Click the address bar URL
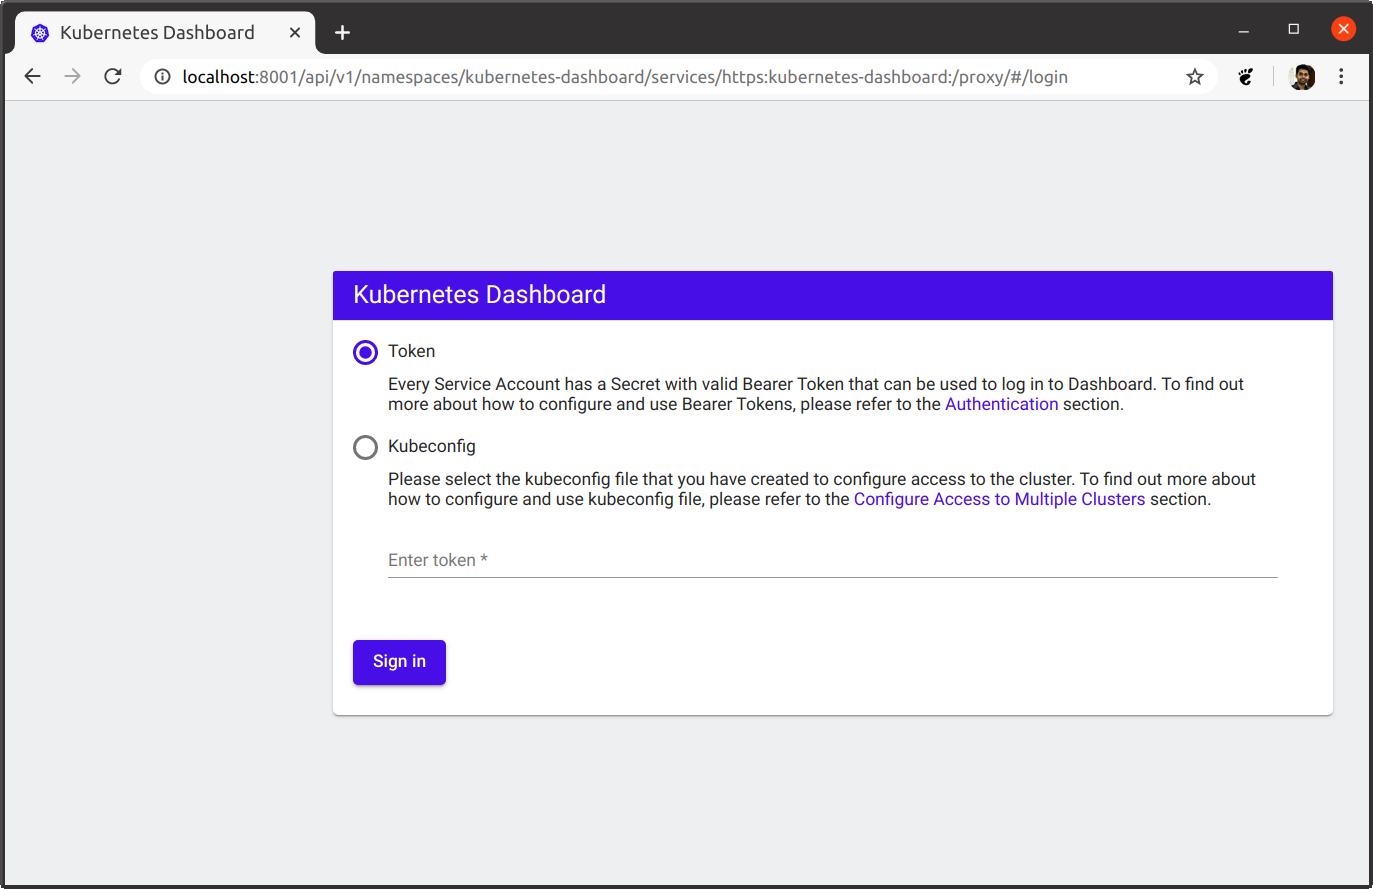The height and width of the screenshot is (889, 1373). (625, 77)
